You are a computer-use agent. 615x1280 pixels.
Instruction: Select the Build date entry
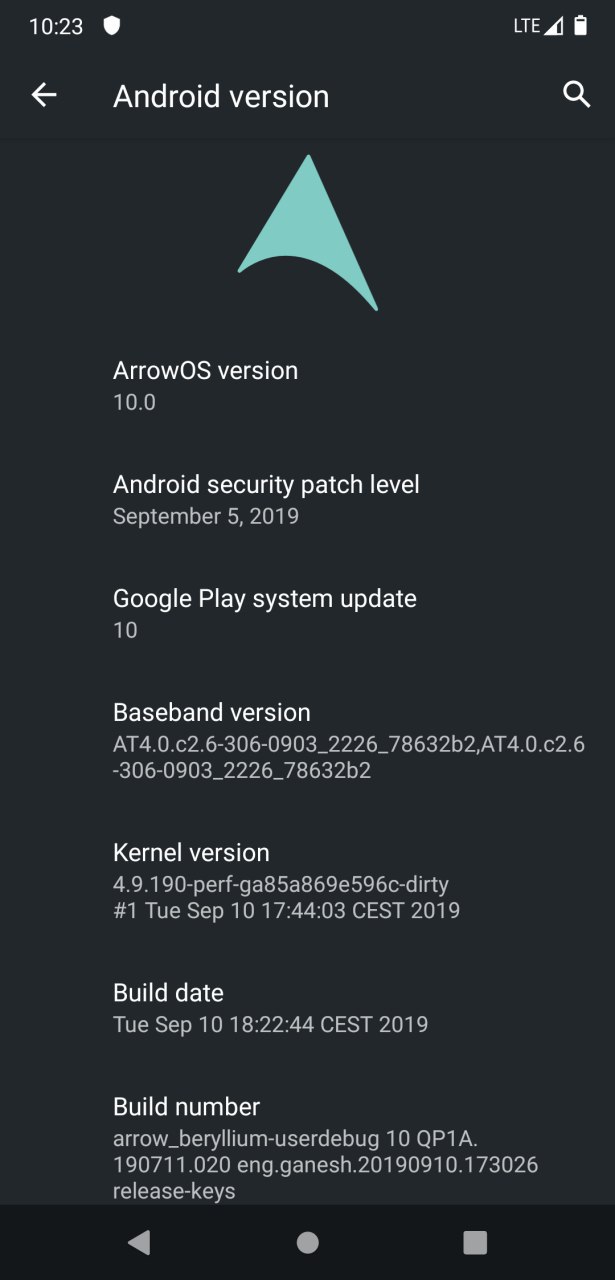pos(307,1008)
